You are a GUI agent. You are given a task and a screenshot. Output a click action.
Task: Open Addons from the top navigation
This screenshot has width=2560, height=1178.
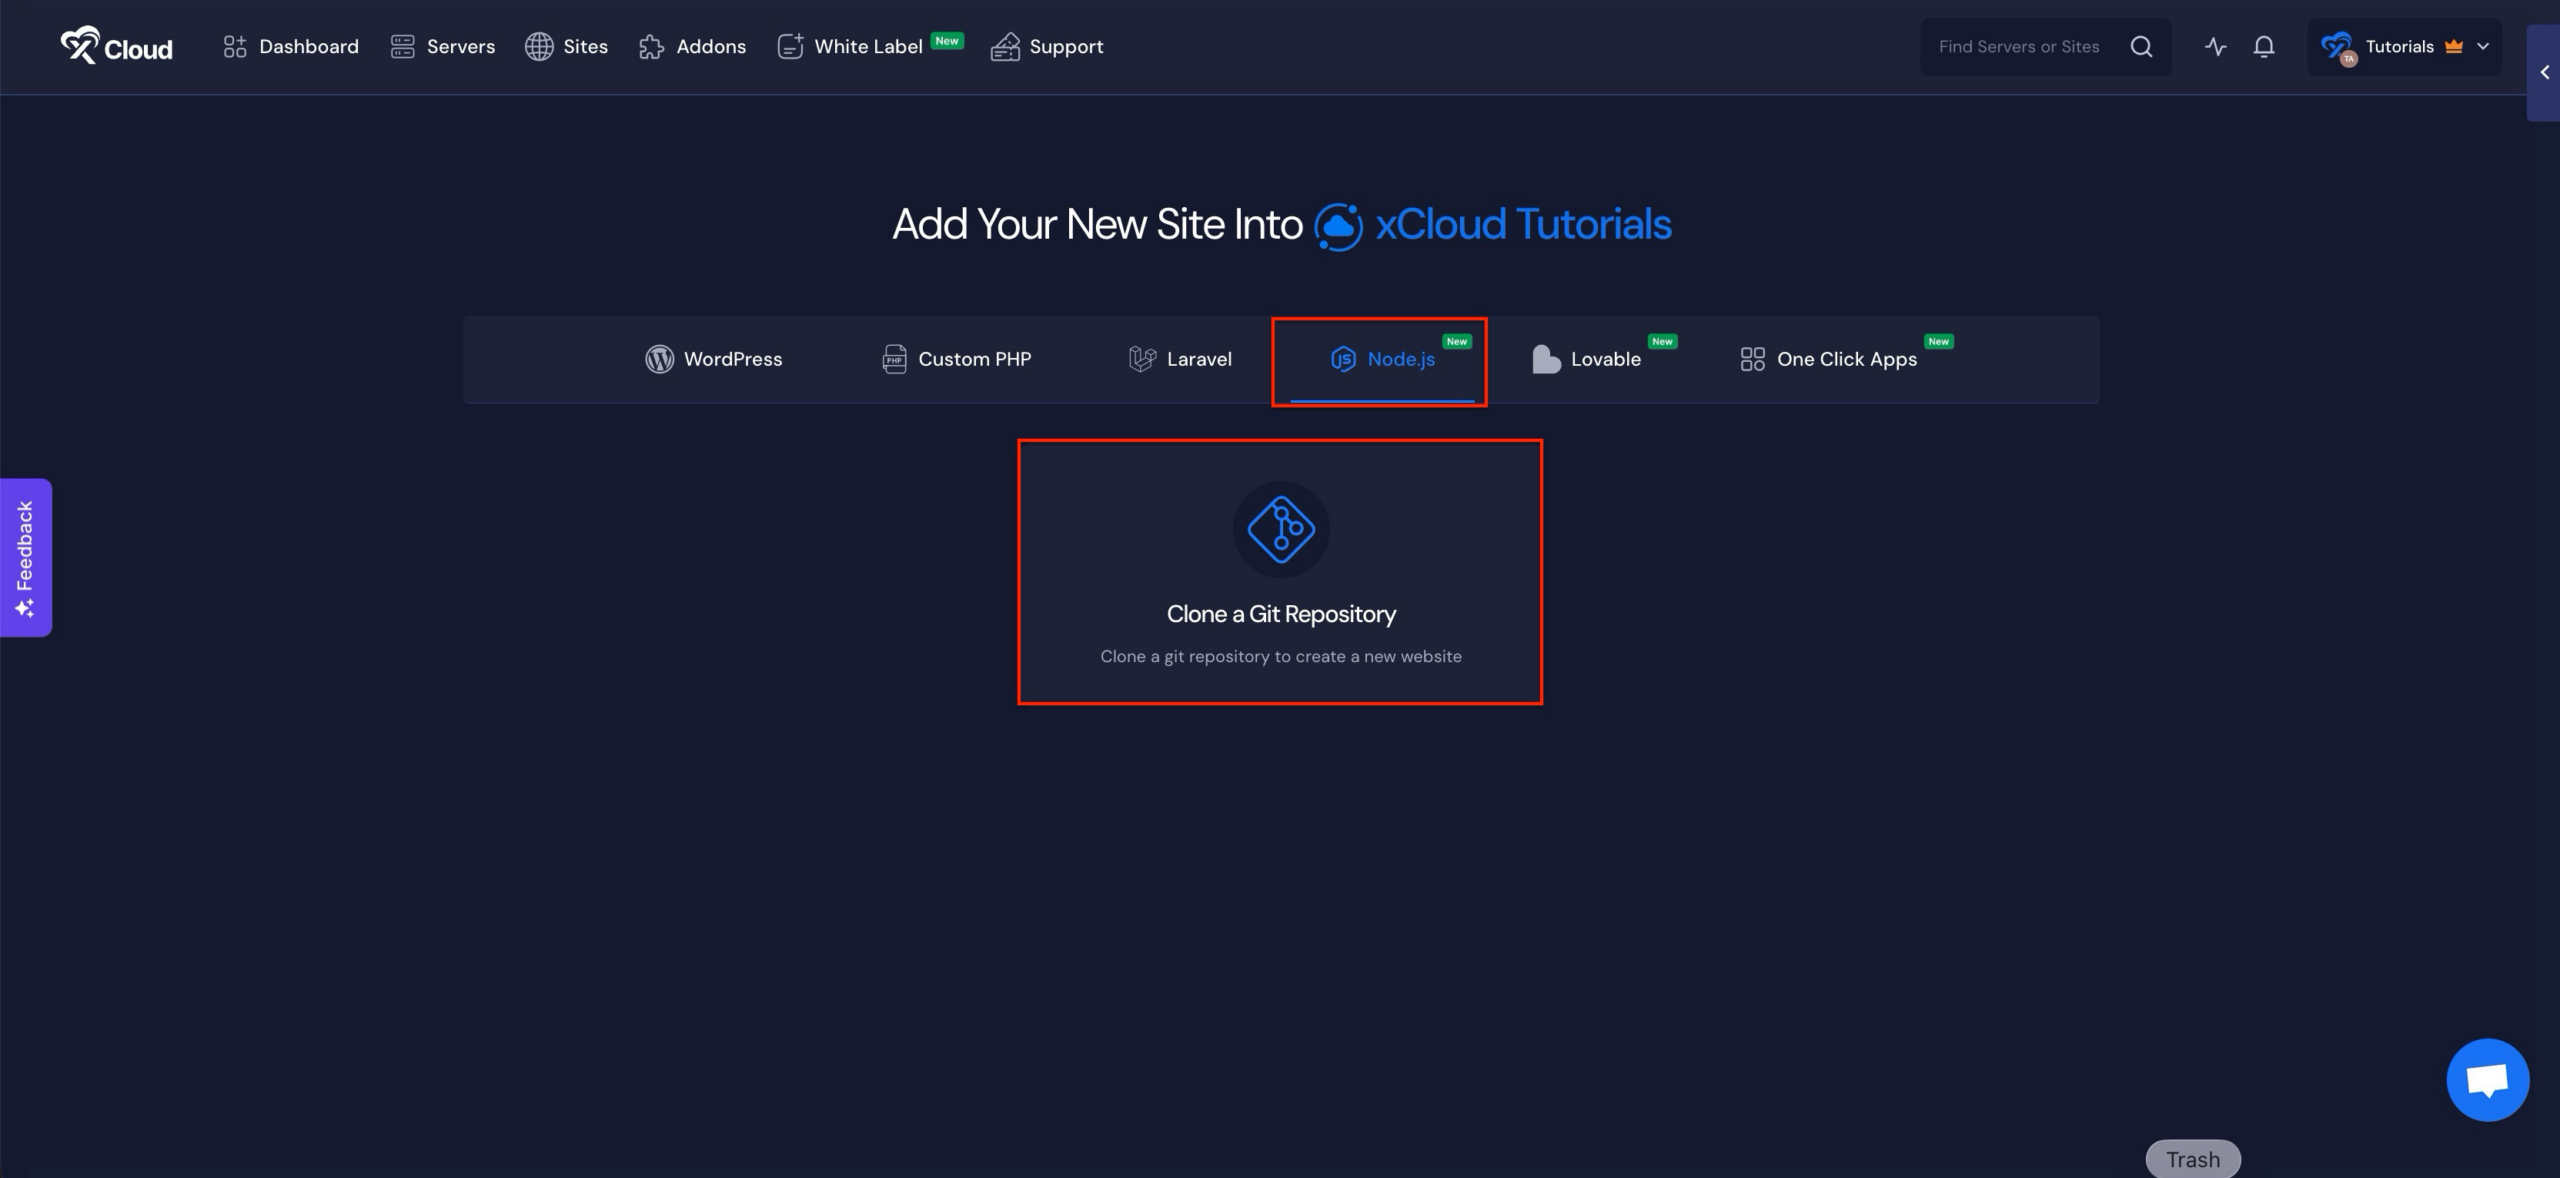[x=692, y=46]
